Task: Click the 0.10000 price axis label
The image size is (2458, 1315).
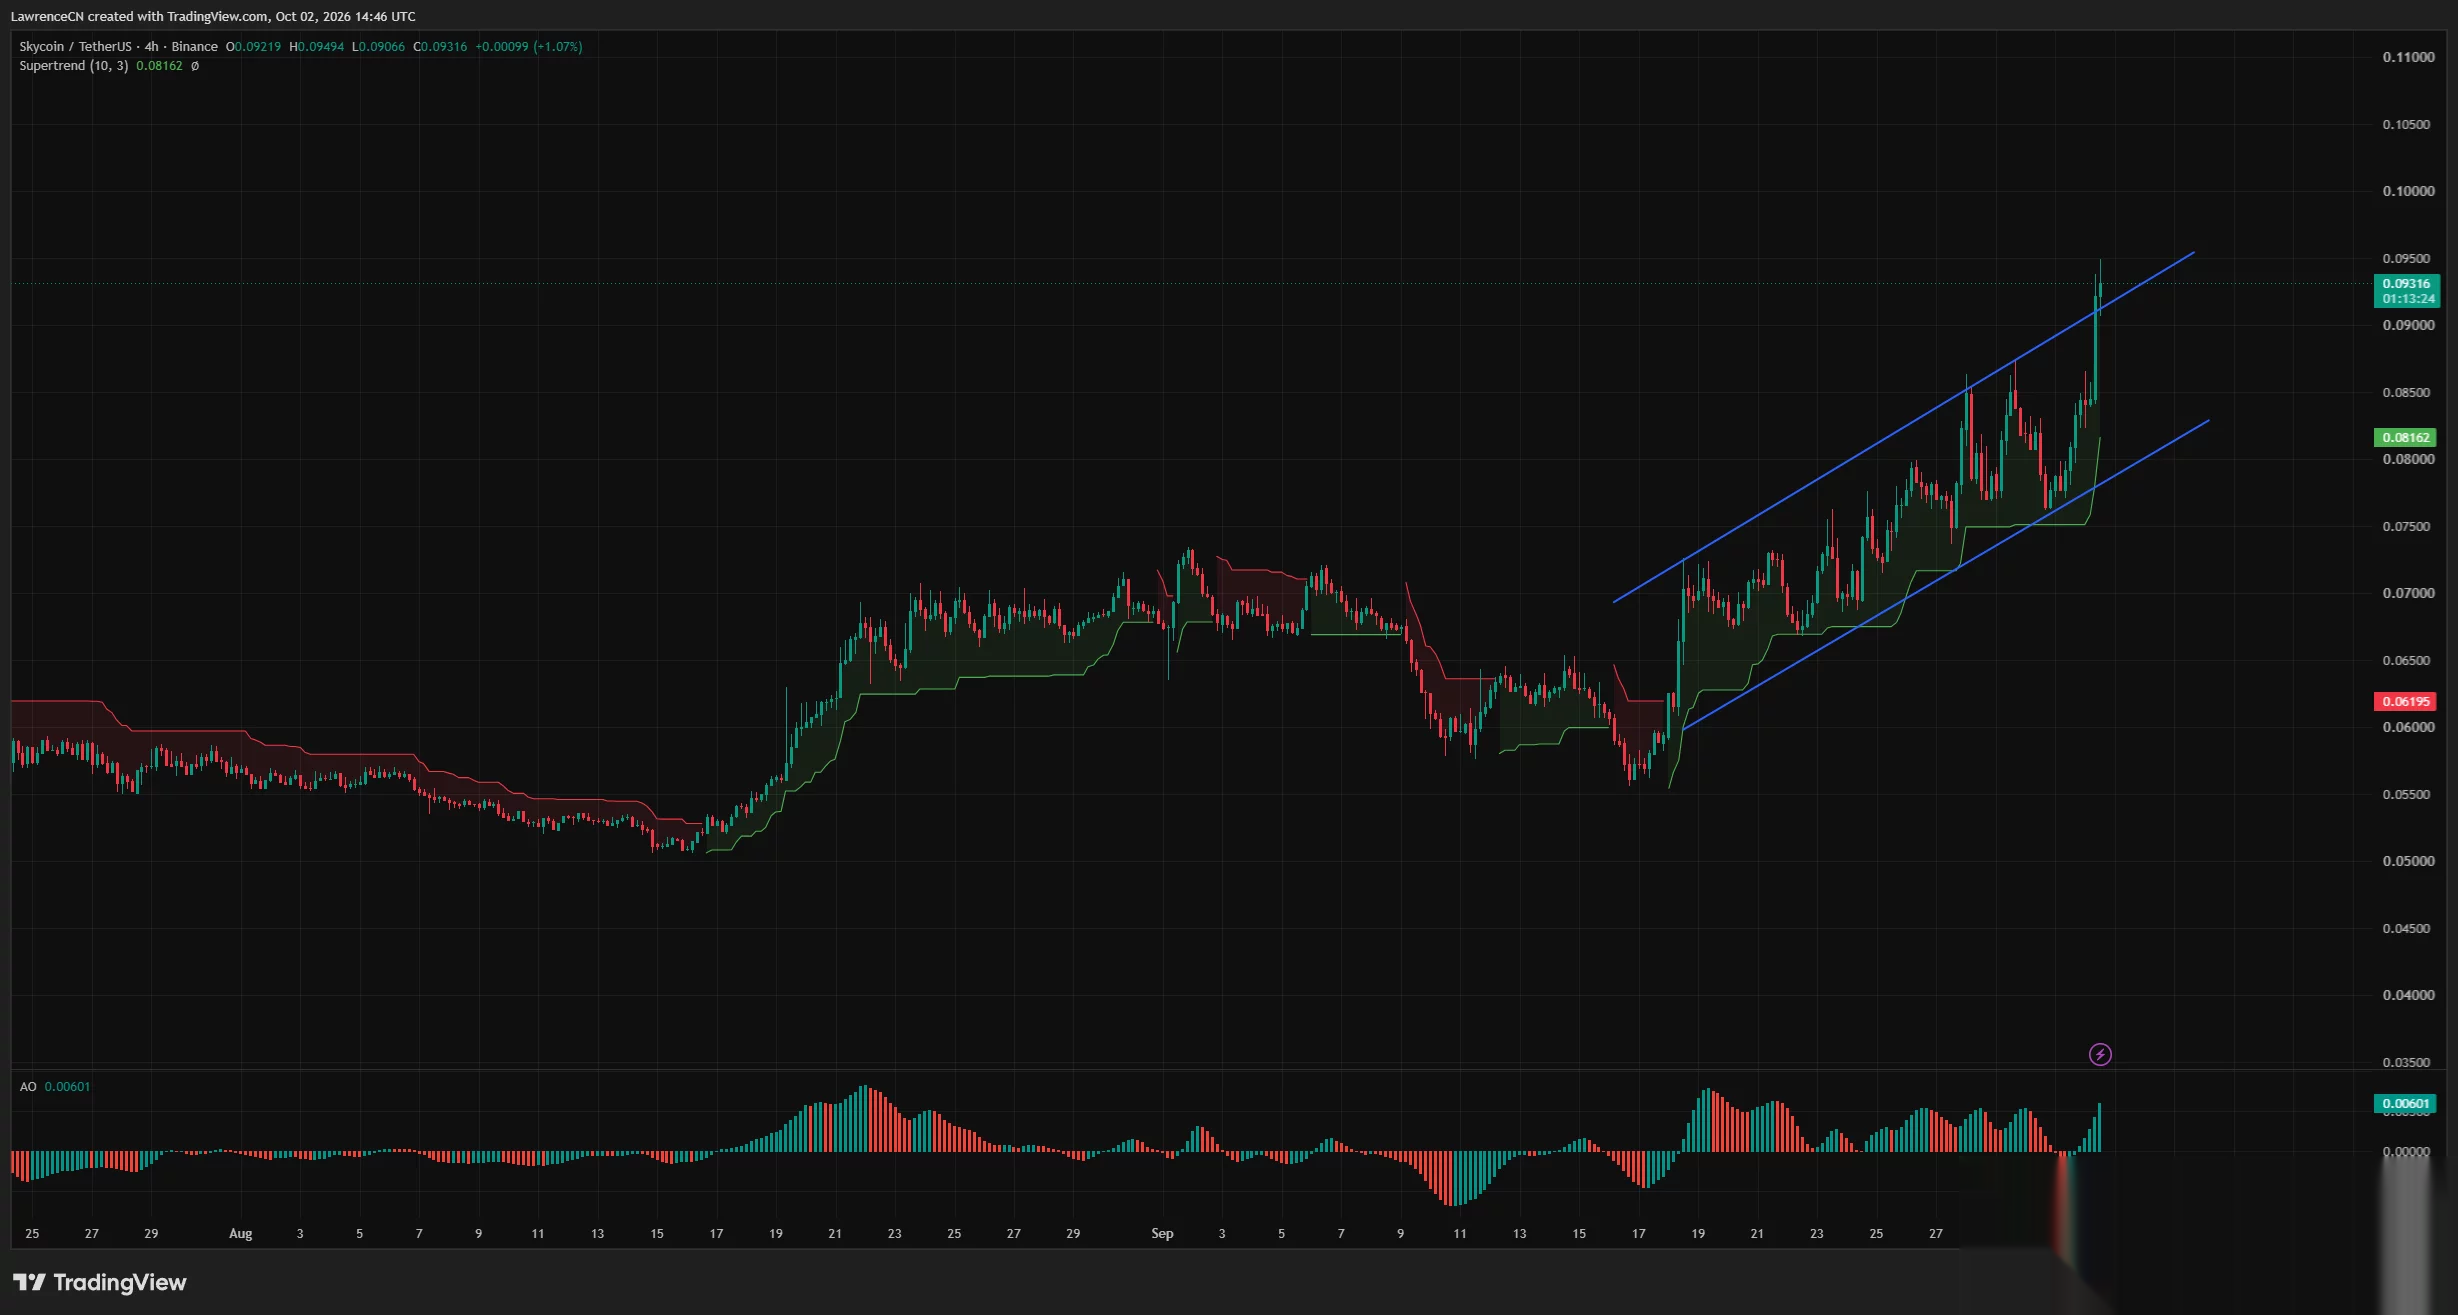Action: click(x=2408, y=191)
